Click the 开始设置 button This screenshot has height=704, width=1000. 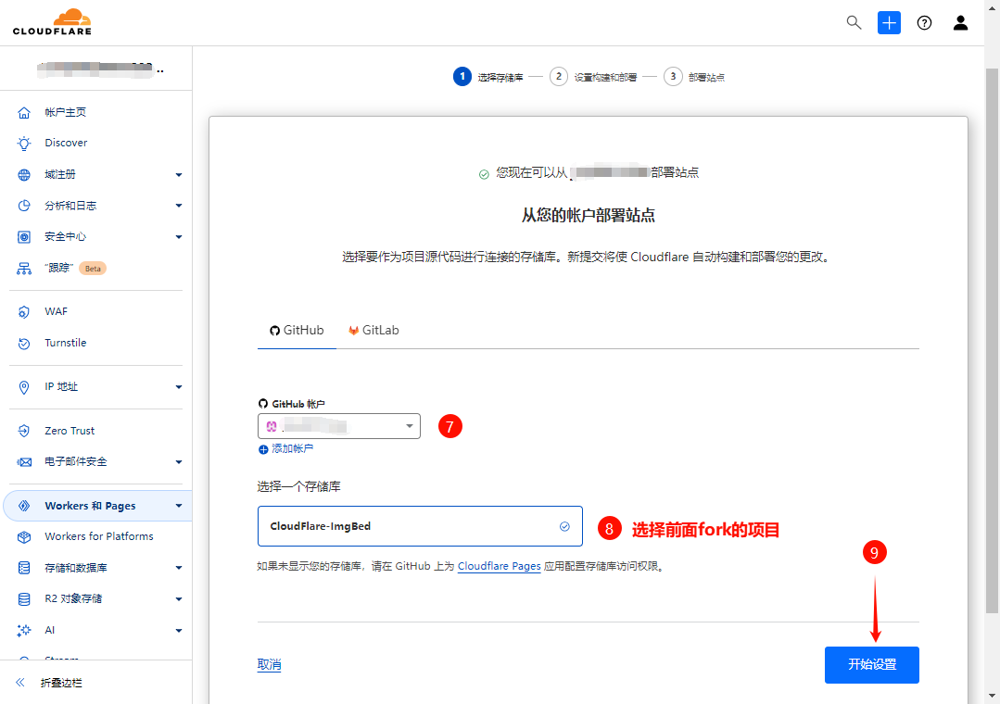tap(871, 665)
